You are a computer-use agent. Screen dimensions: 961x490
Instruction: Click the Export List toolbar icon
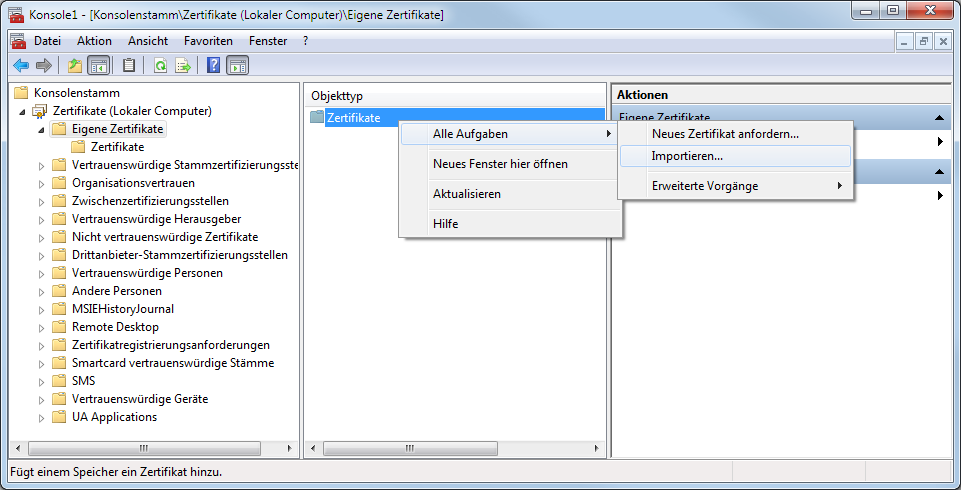(x=183, y=66)
